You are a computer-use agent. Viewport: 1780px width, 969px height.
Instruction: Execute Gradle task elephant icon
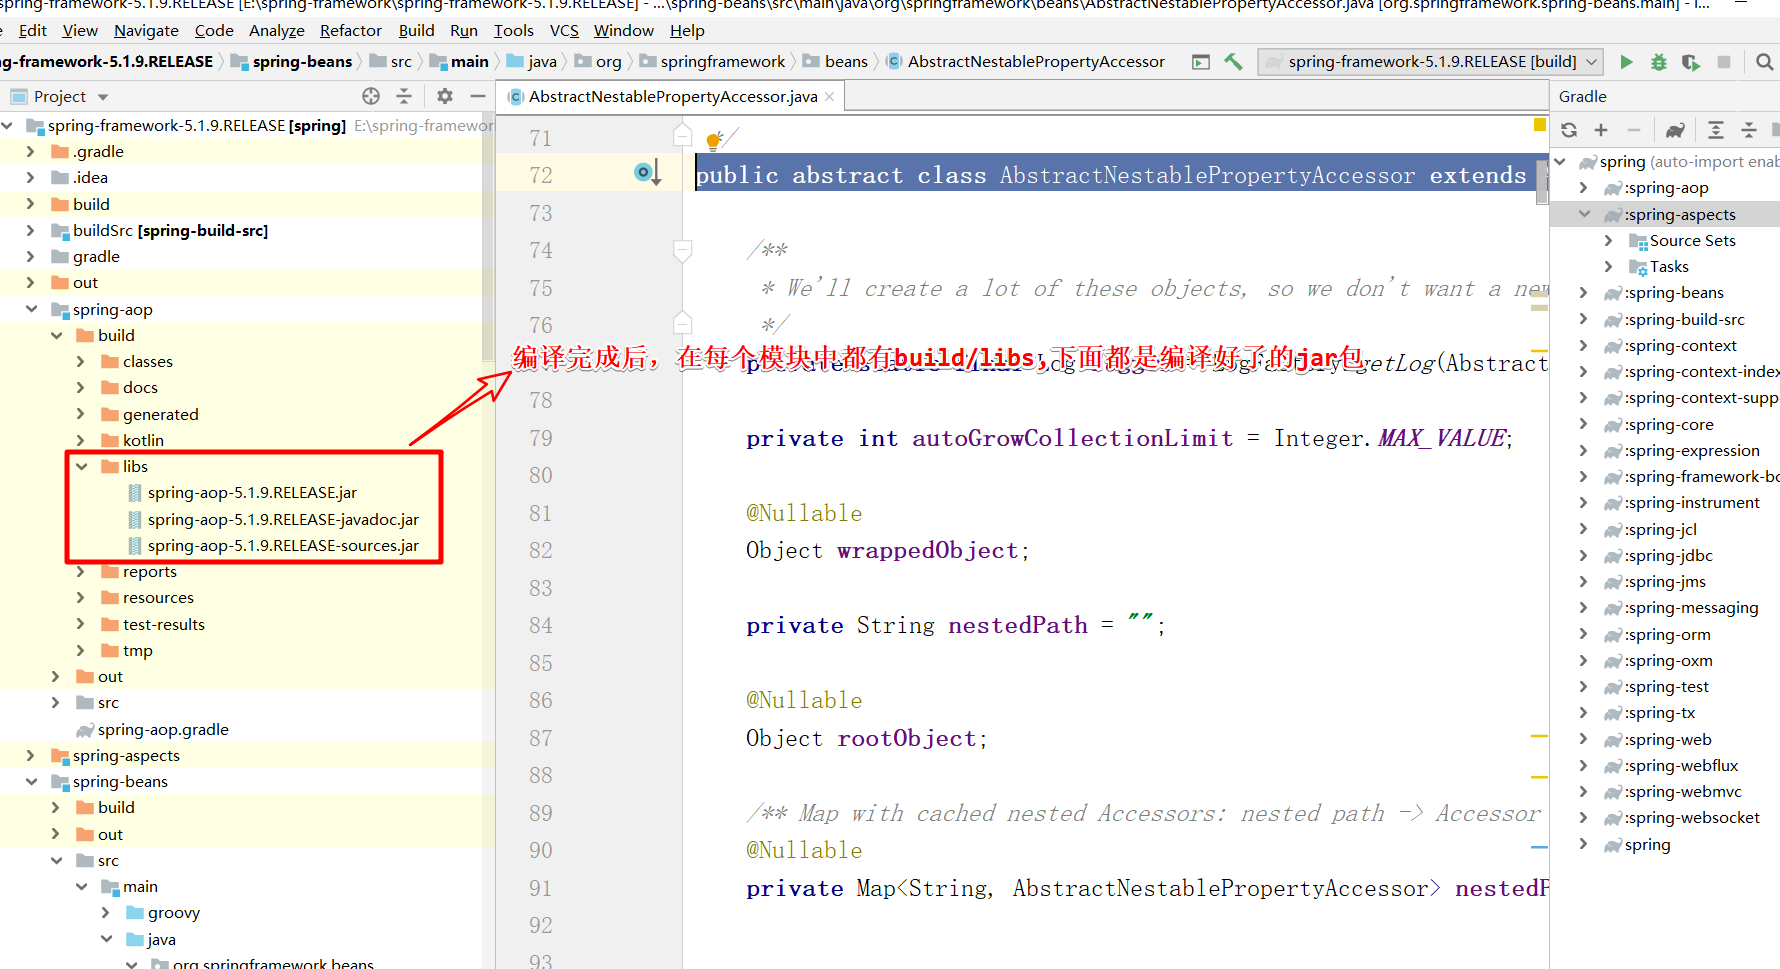[1675, 130]
